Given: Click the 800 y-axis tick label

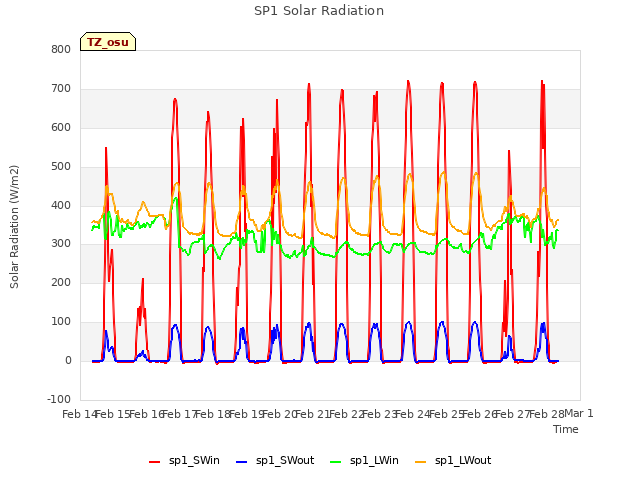Looking at the screenshot, I should tap(61, 49).
